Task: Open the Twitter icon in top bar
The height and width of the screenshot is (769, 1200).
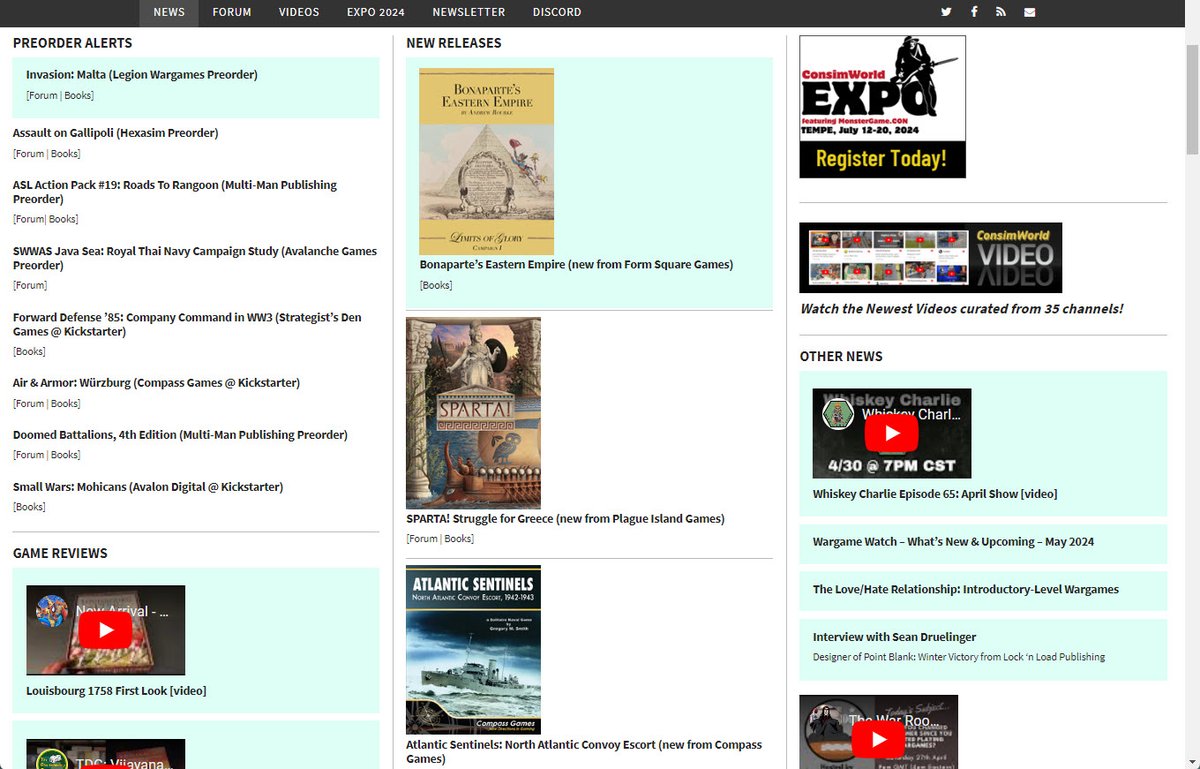Action: pos(946,12)
